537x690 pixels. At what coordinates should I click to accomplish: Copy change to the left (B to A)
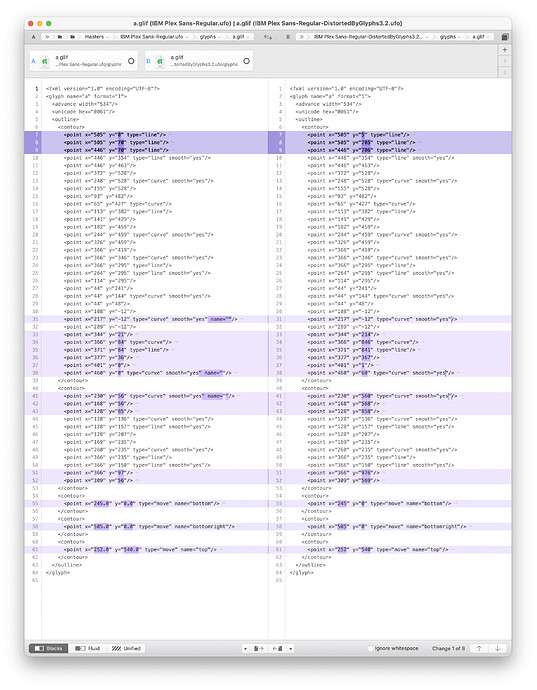(277, 648)
